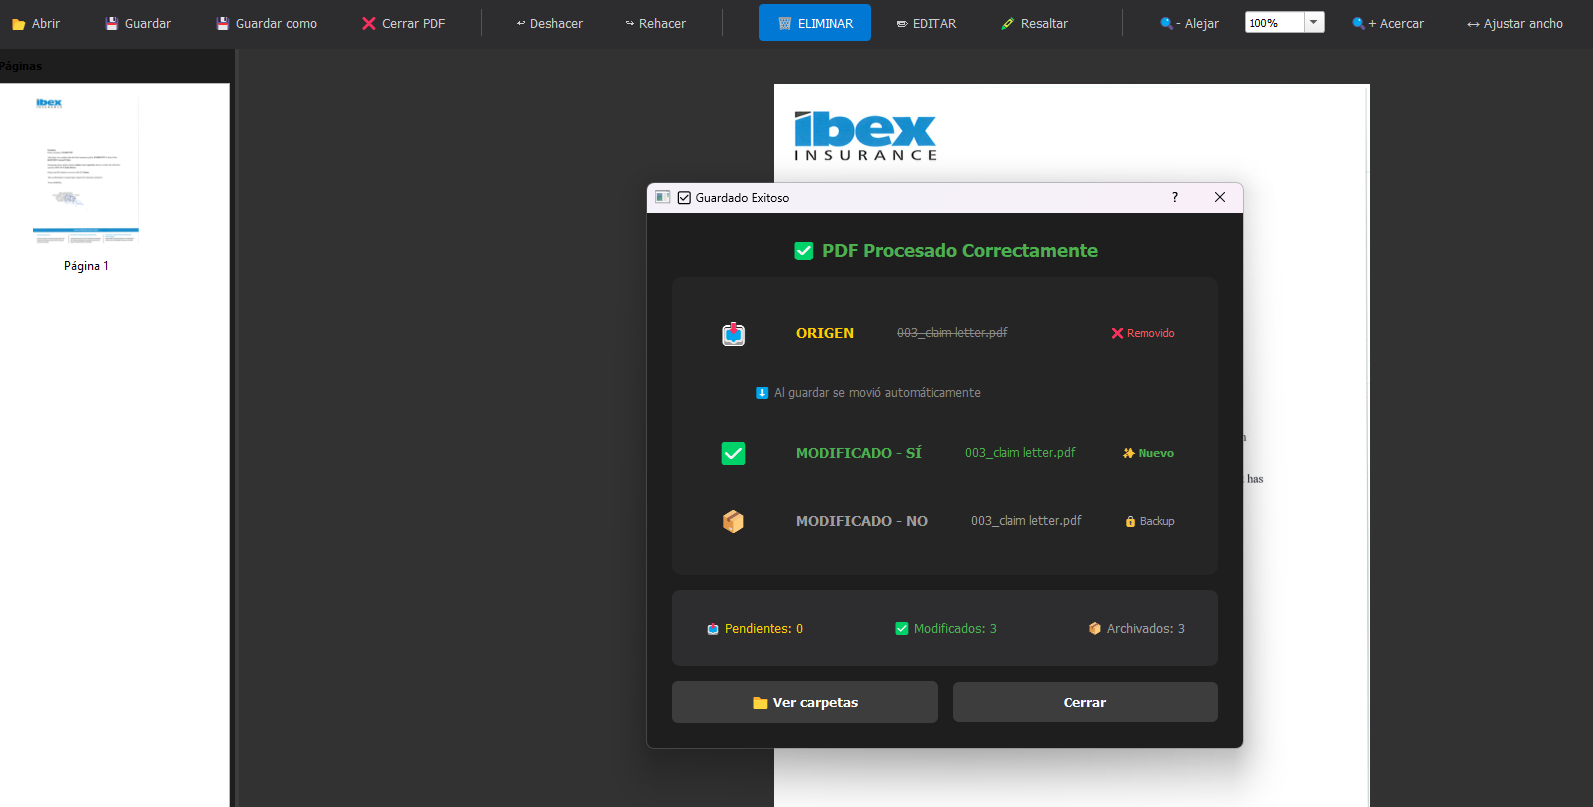The width and height of the screenshot is (1593, 807).
Task: Undo the last action with Deshacer
Action: click(549, 24)
